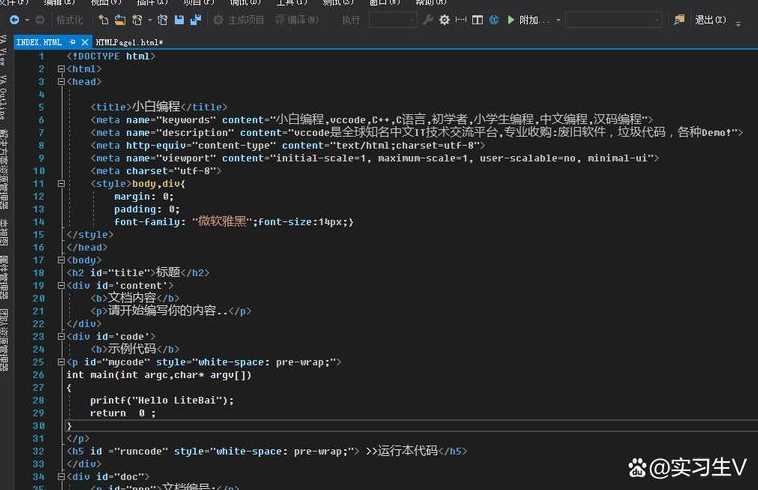The width and height of the screenshot is (758, 490).
Task: Click the 示例代码 bold text on line 24
Action: pos(131,349)
